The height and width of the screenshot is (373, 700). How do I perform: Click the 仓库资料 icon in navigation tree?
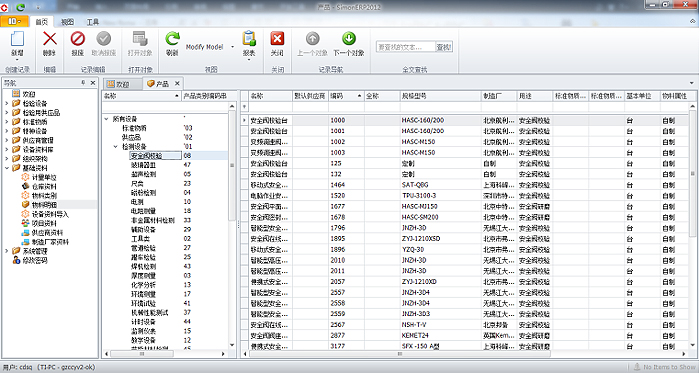tap(25, 186)
